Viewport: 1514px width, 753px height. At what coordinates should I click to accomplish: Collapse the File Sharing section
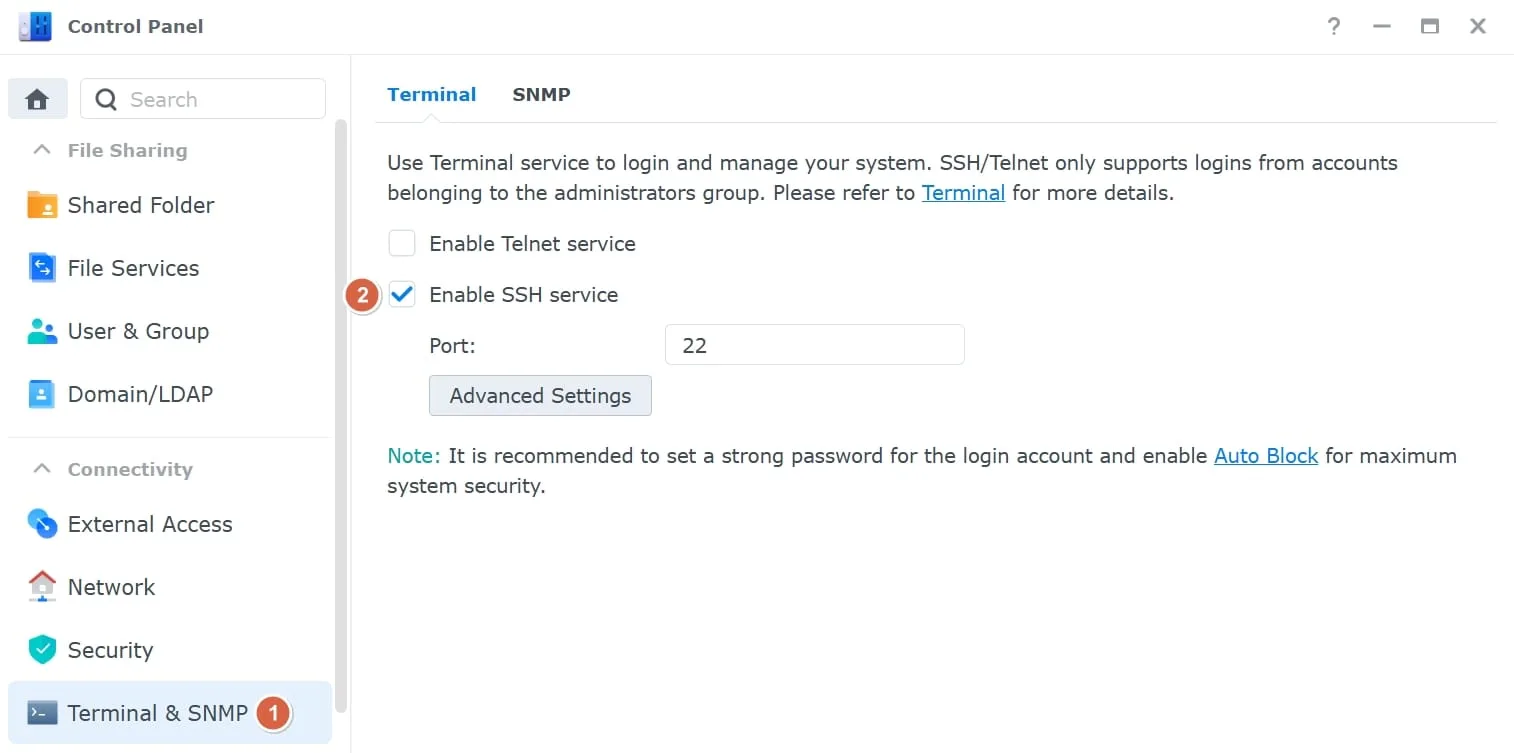click(41, 150)
